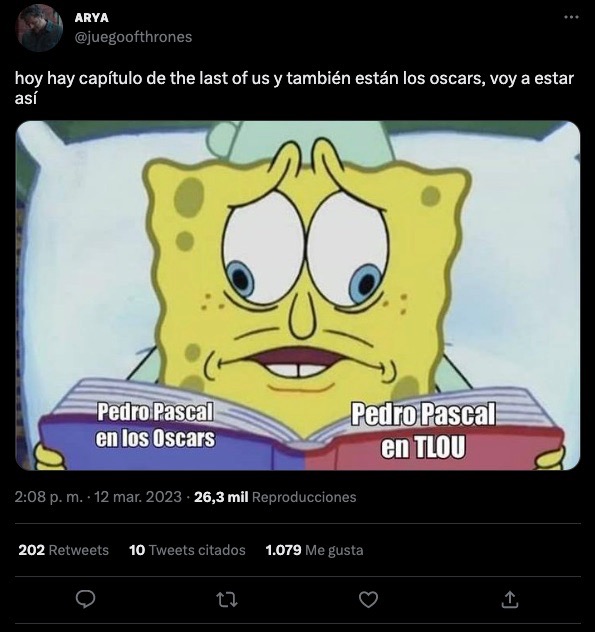Click the word 'así' in the tweet
The image size is (595, 632).
point(26,98)
